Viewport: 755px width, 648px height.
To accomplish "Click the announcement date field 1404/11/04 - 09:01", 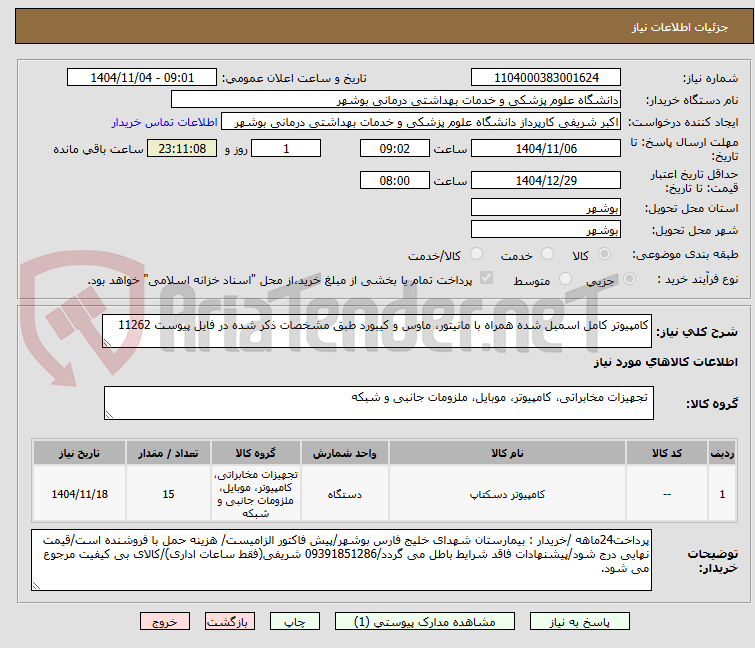I will pyautogui.click(x=142, y=78).
